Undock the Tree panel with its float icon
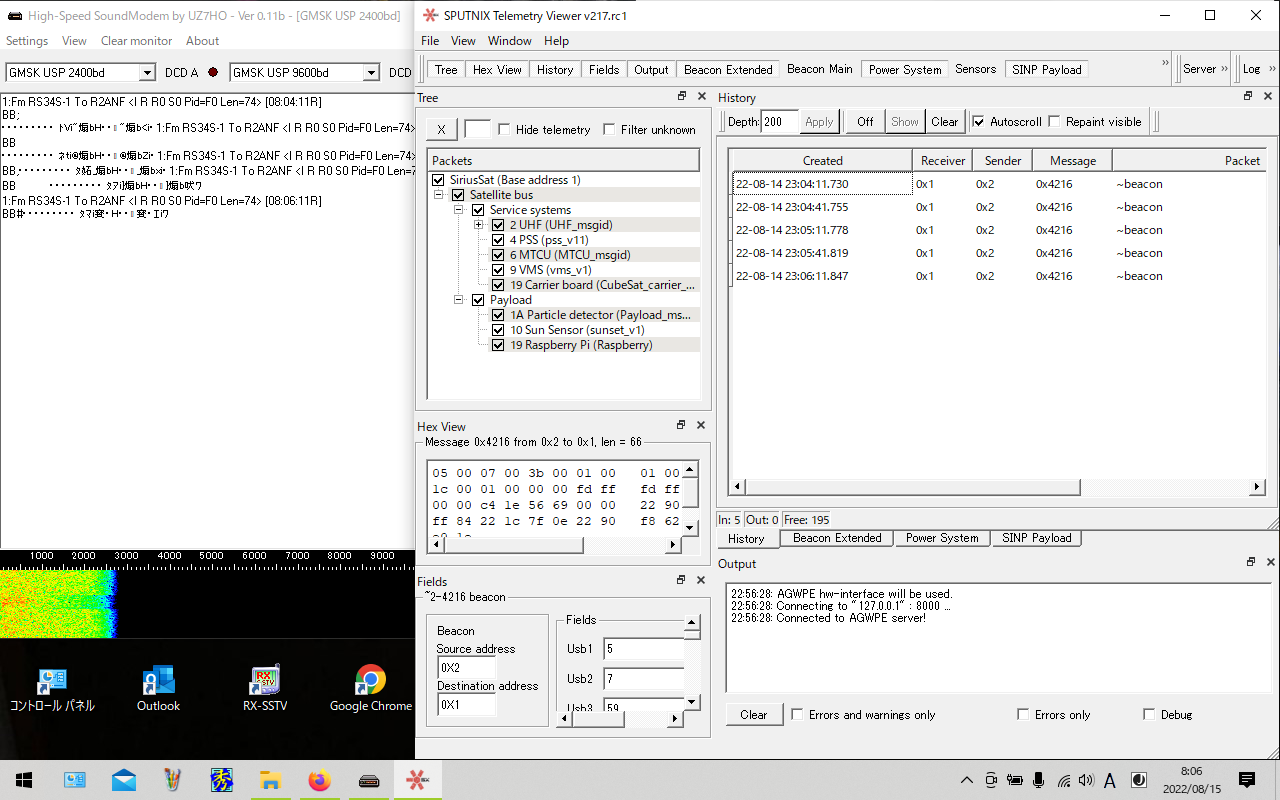The width and height of the screenshot is (1280, 800). (682, 97)
